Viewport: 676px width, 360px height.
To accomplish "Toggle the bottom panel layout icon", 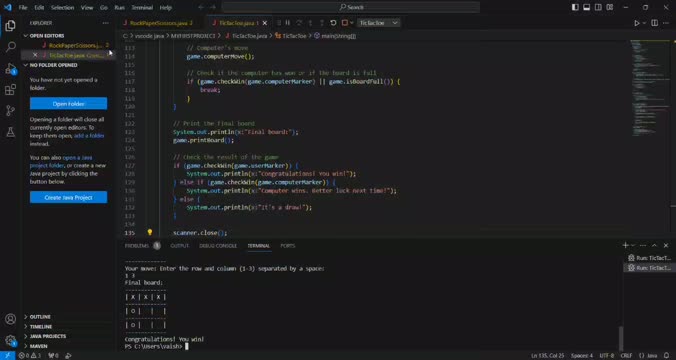I will click(x=587, y=7).
